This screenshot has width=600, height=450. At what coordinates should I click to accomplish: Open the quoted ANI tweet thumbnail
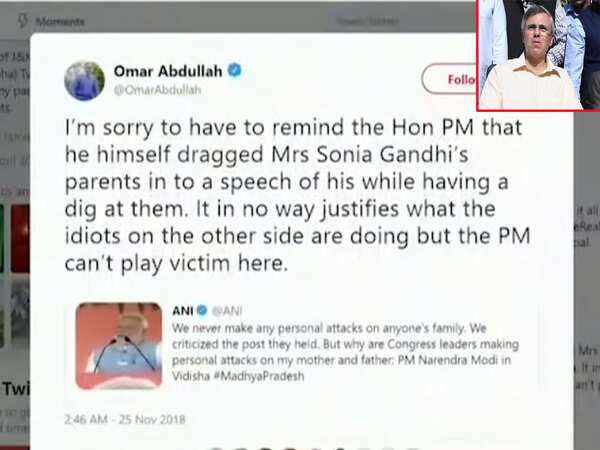(x=119, y=346)
